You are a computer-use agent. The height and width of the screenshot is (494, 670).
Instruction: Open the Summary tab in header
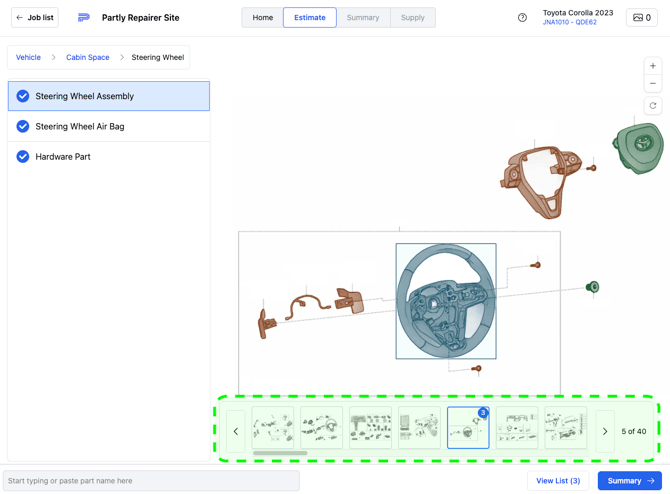click(363, 18)
